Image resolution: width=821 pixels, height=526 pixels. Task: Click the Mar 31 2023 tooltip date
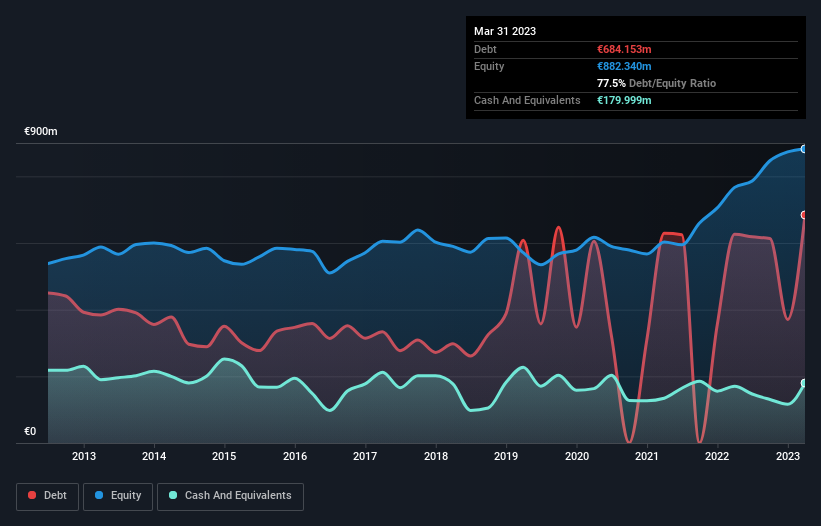505,31
